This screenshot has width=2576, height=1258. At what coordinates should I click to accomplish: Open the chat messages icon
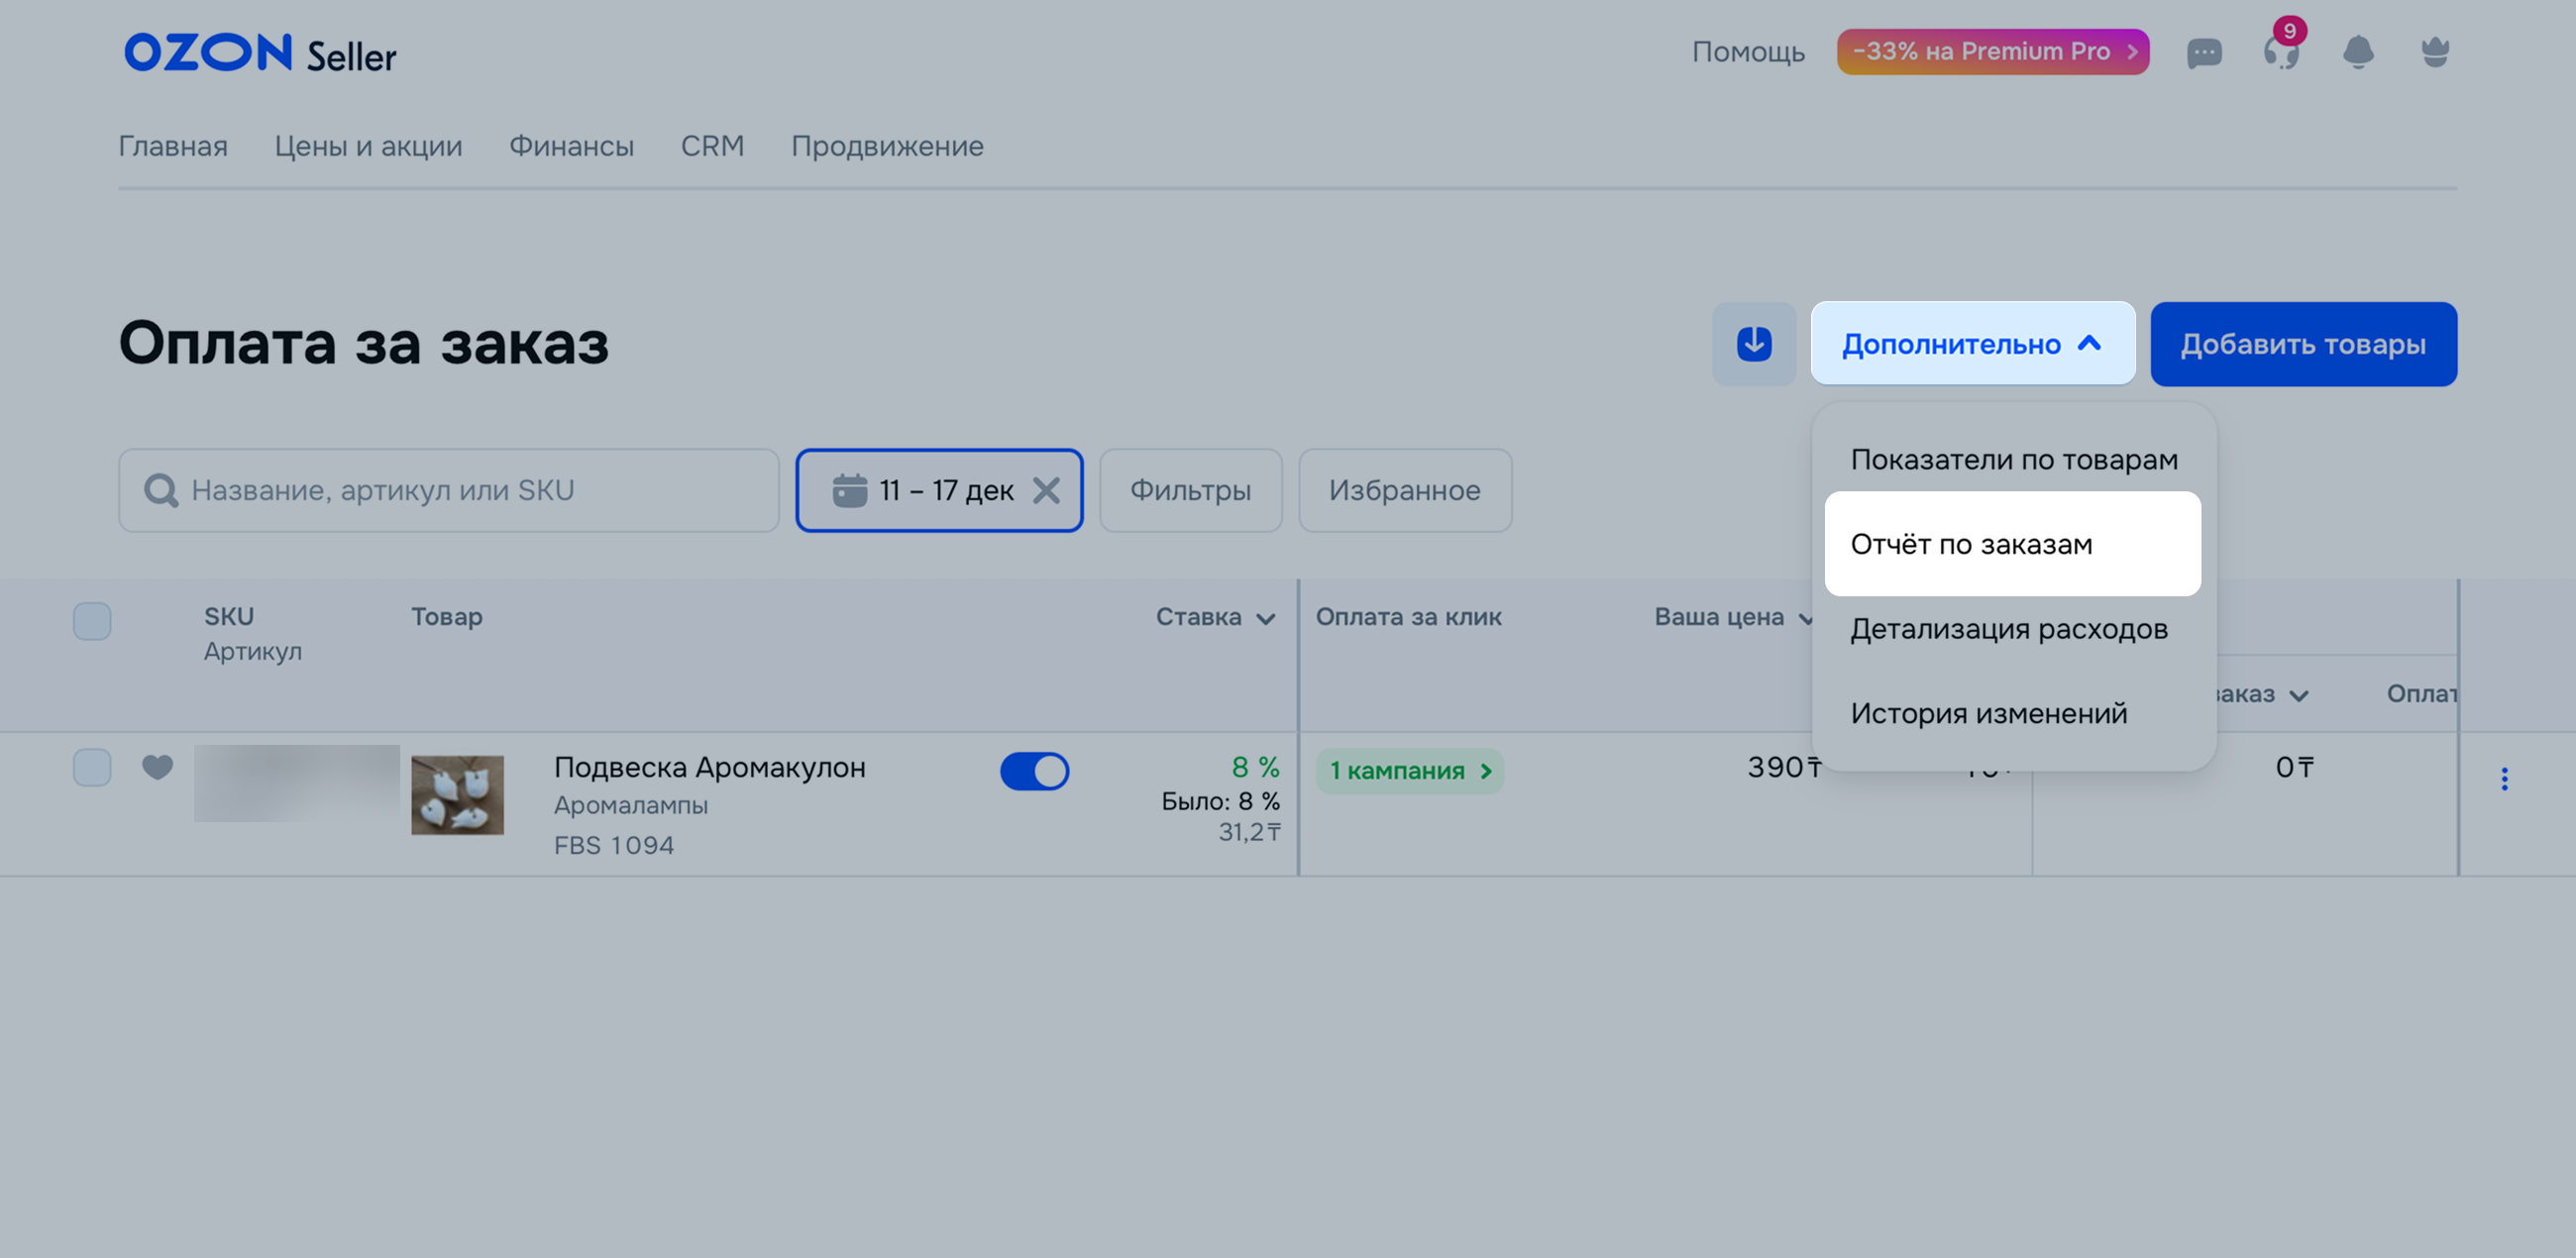coord(2204,53)
